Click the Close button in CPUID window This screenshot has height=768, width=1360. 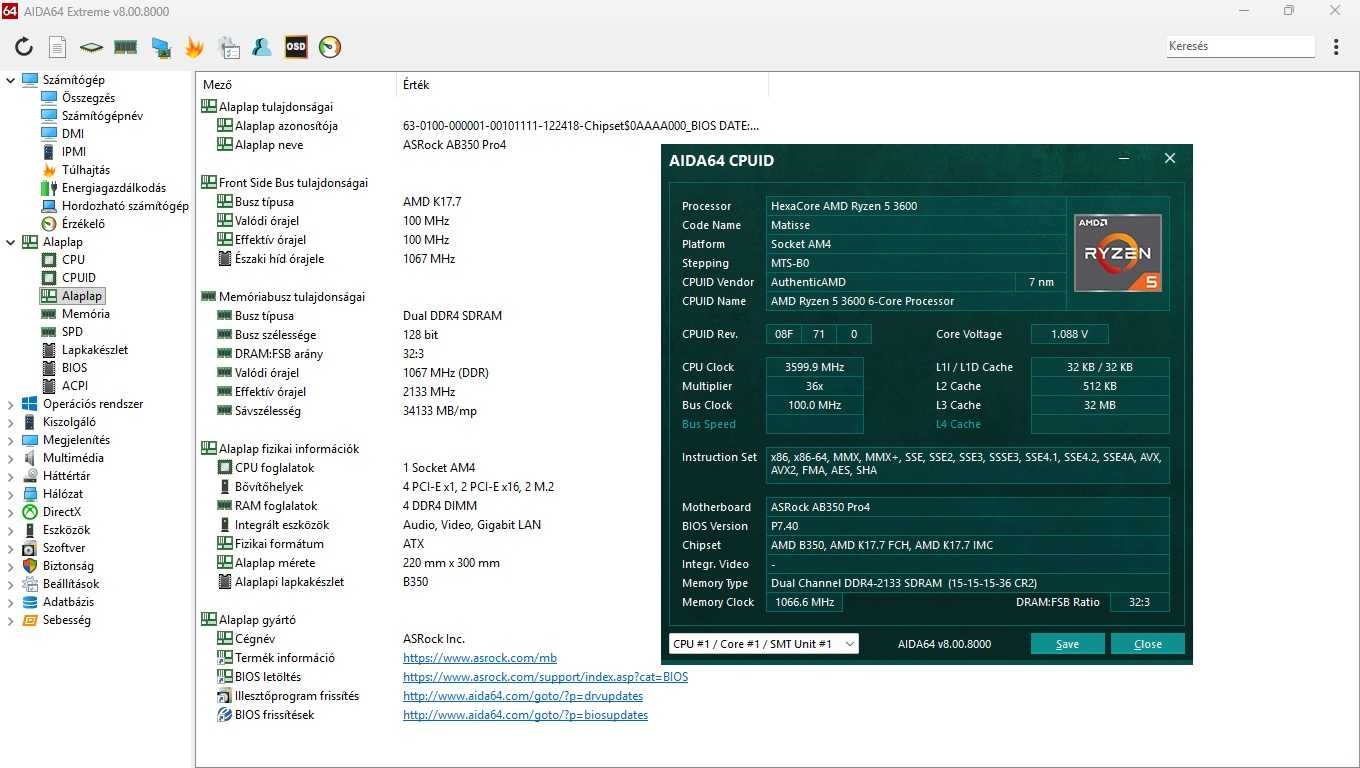click(1148, 644)
